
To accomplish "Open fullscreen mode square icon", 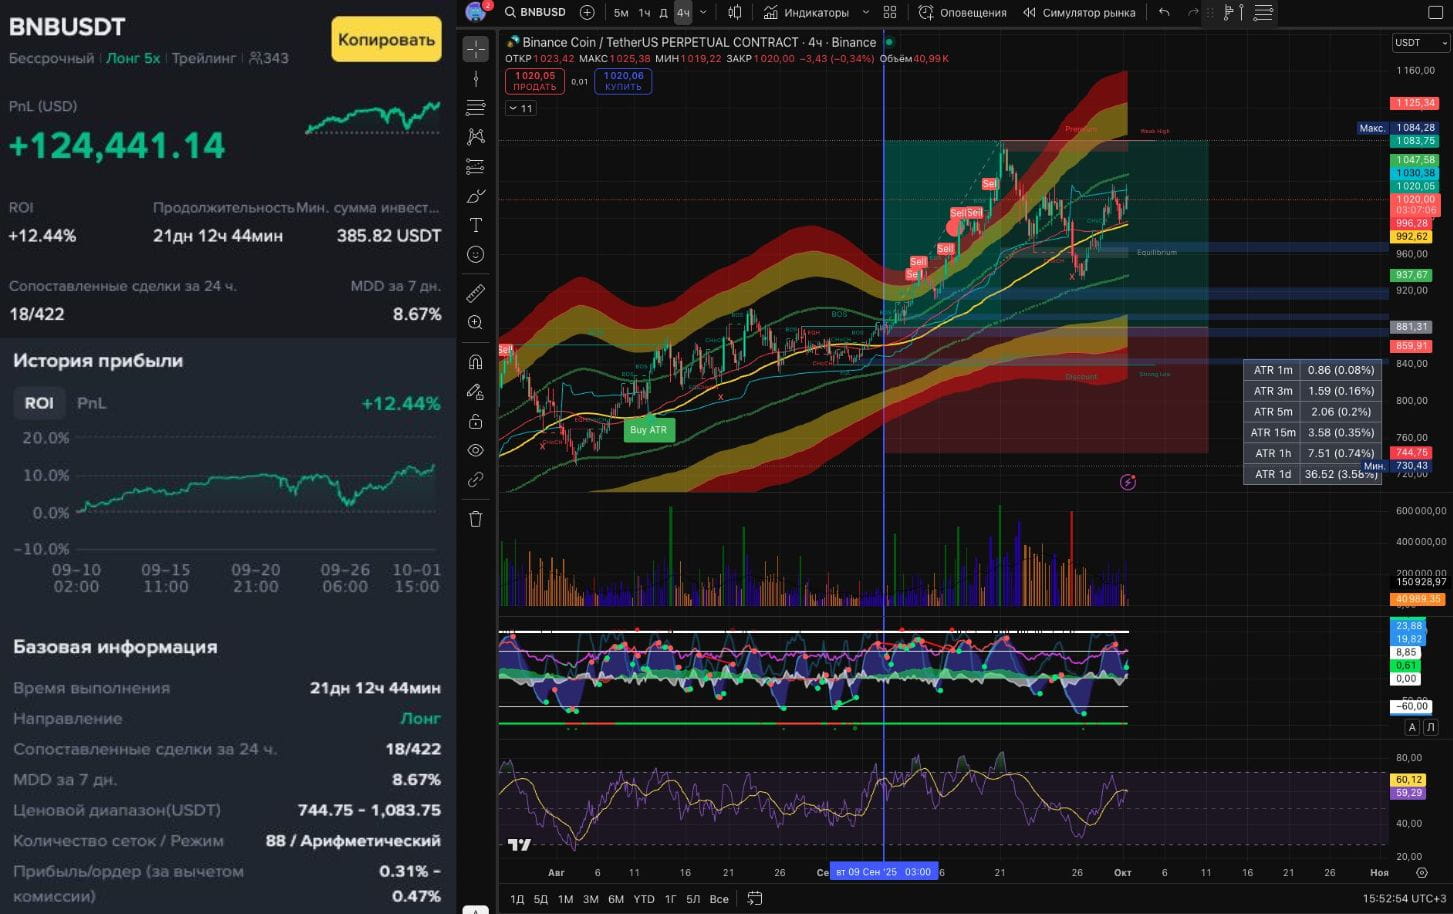I will [1435, 12].
